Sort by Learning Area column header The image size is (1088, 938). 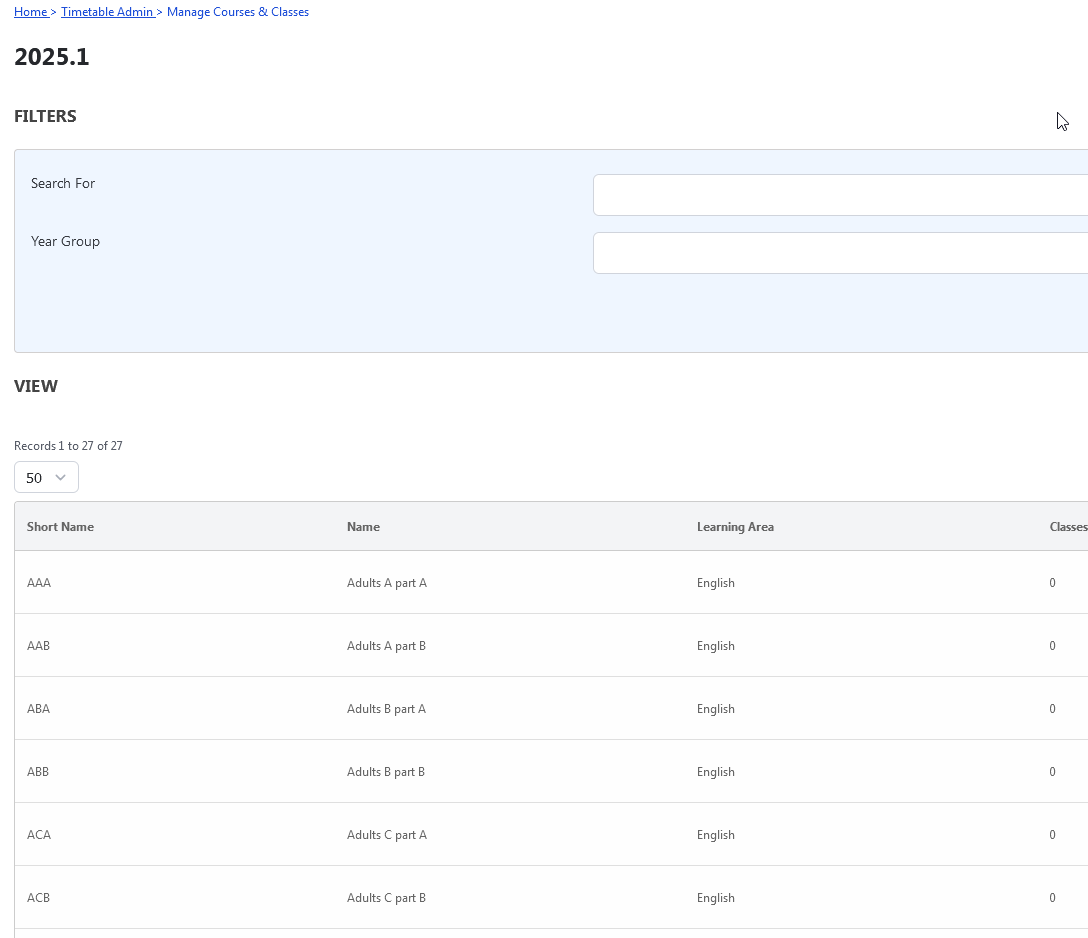[736, 527]
